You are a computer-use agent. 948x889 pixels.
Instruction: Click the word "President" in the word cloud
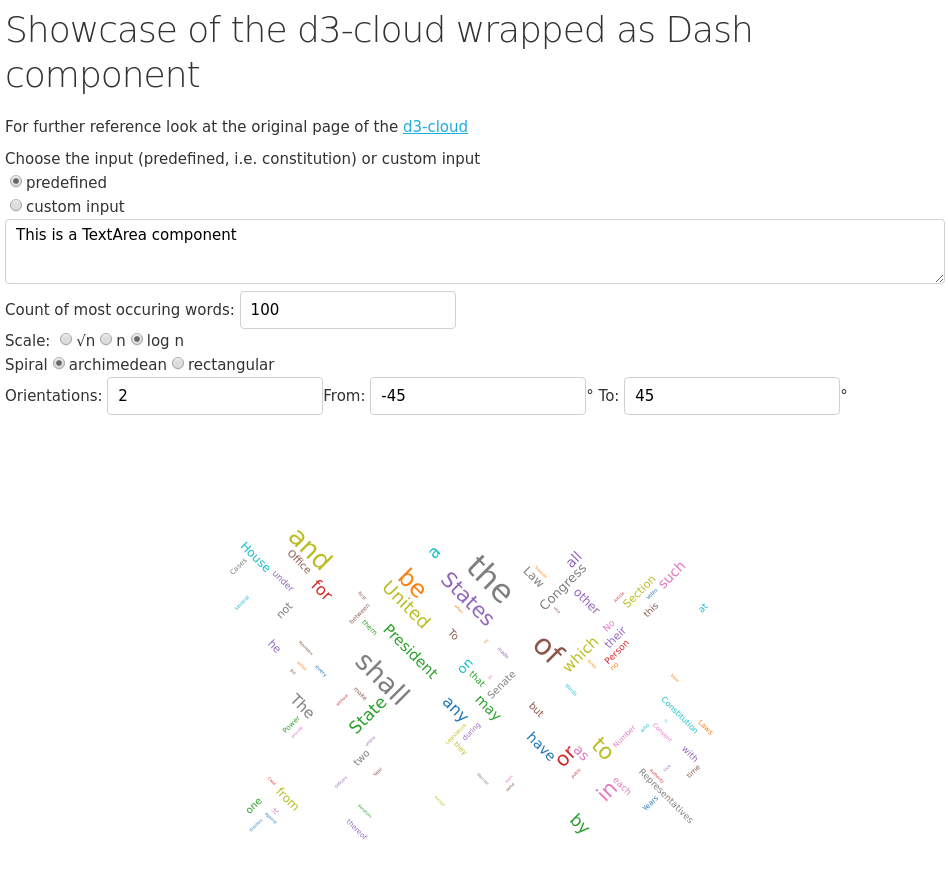(x=410, y=651)
